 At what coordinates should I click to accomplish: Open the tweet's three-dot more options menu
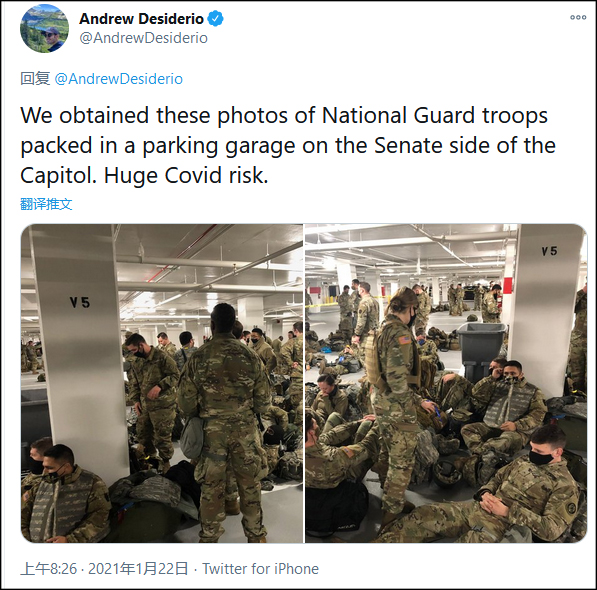point(578,18)
